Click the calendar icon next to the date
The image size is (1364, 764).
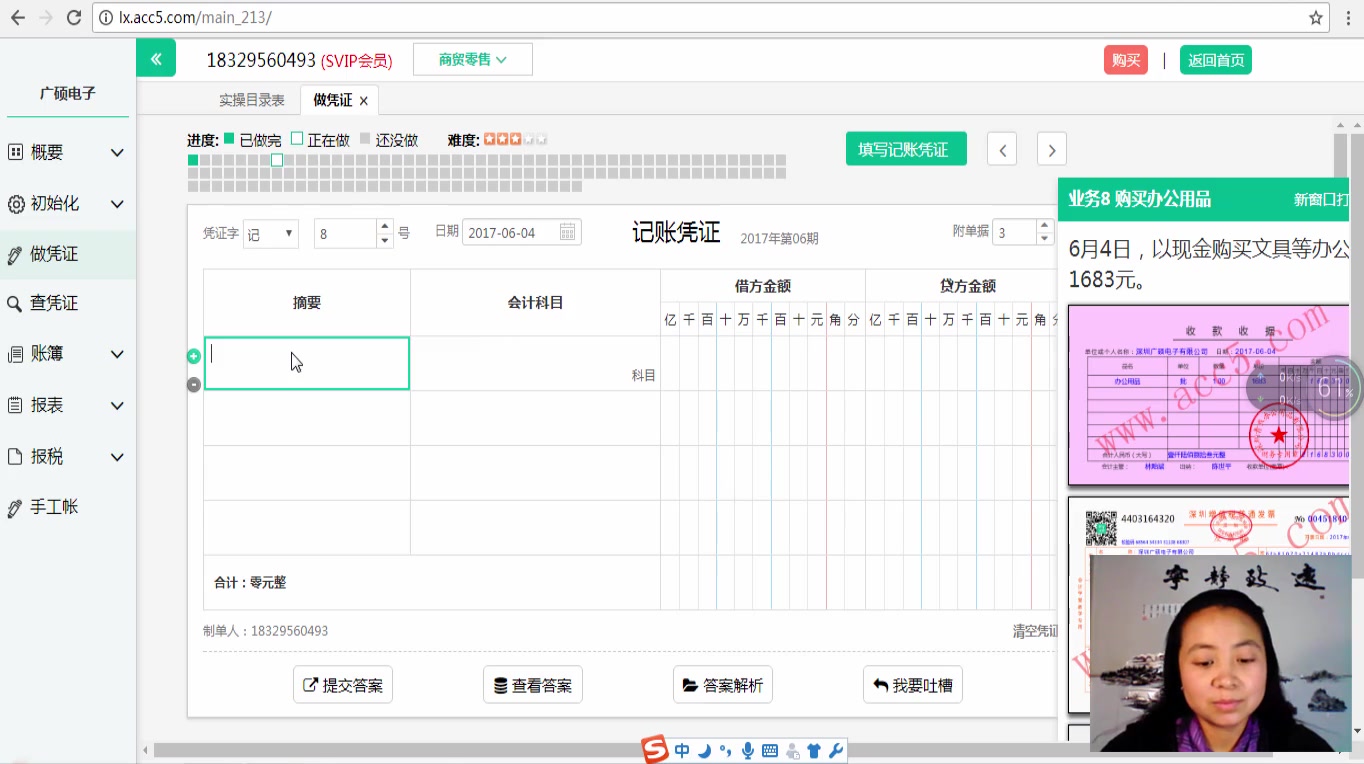pos(566,231)
